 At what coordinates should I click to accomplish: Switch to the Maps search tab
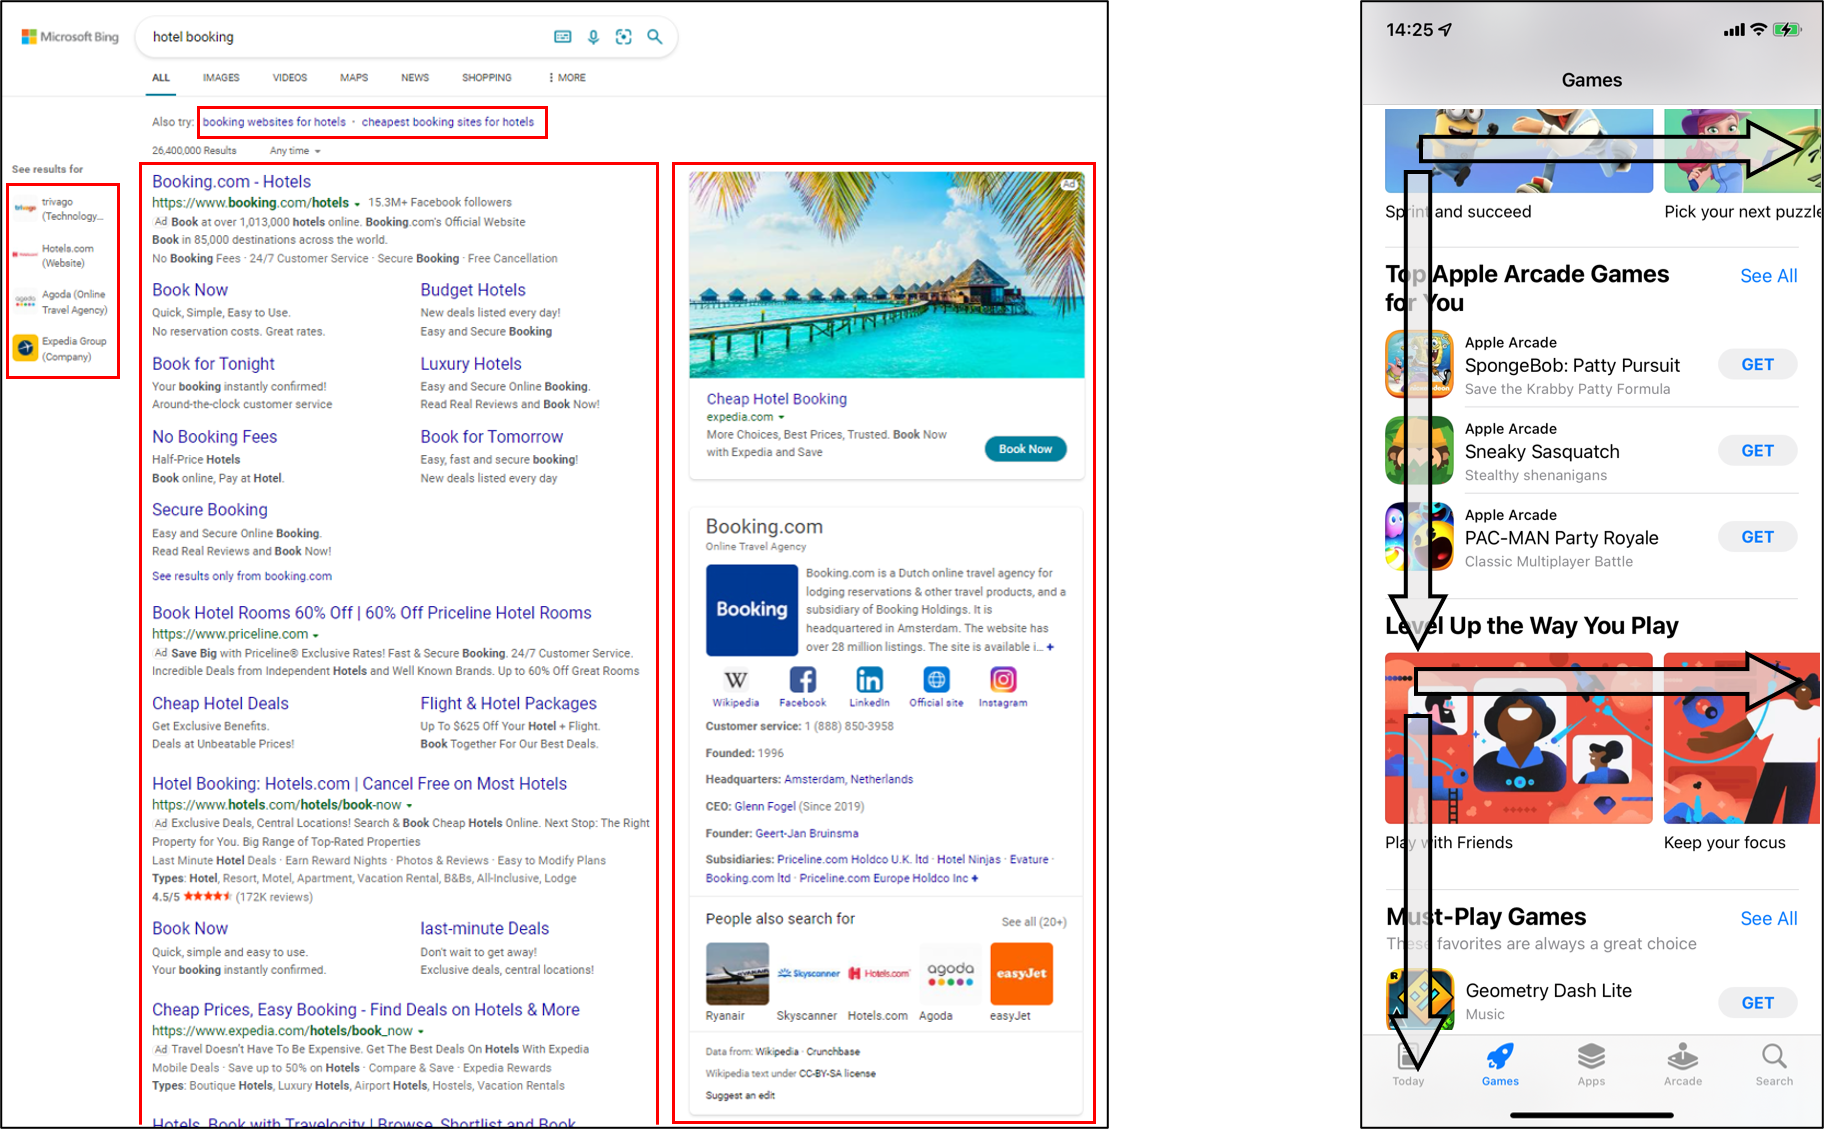(354, 78)
